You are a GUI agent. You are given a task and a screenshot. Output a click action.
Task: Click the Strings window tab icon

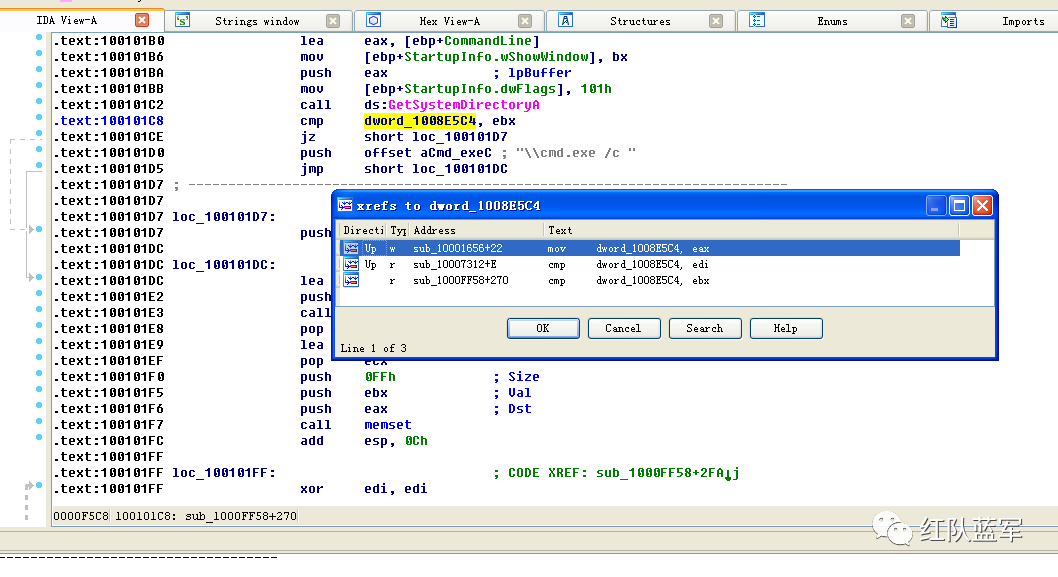(182, 20)
